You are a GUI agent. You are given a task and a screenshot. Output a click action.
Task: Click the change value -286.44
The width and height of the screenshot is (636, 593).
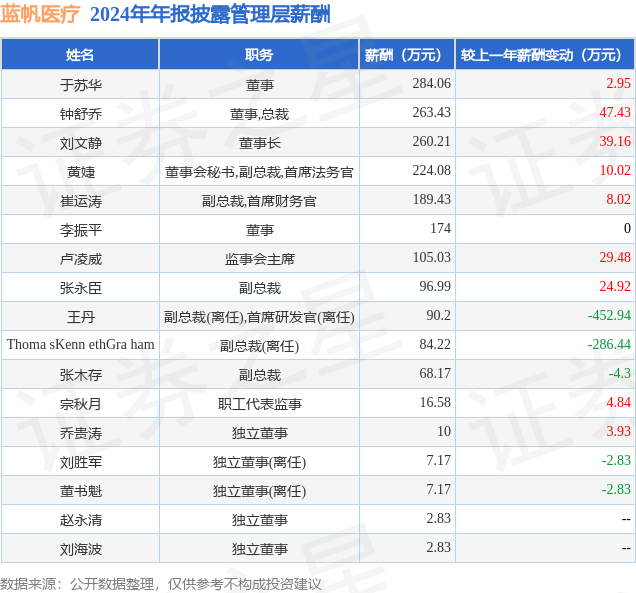pyautogui.click(x=610, y=344)
